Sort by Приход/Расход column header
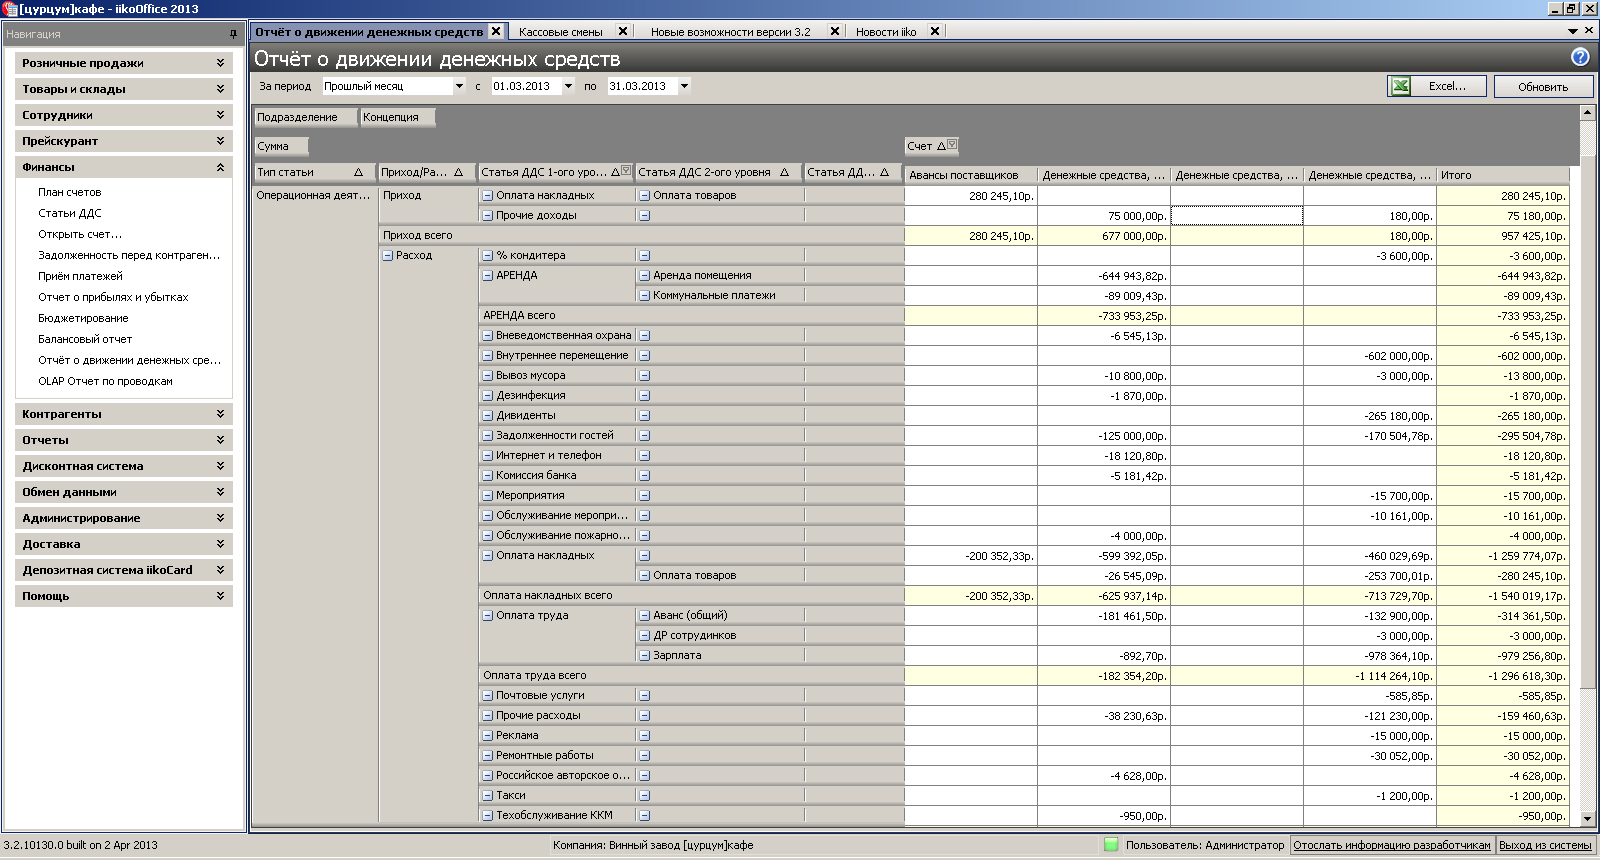Screen dimensions: 1600x860 [427, 172]
